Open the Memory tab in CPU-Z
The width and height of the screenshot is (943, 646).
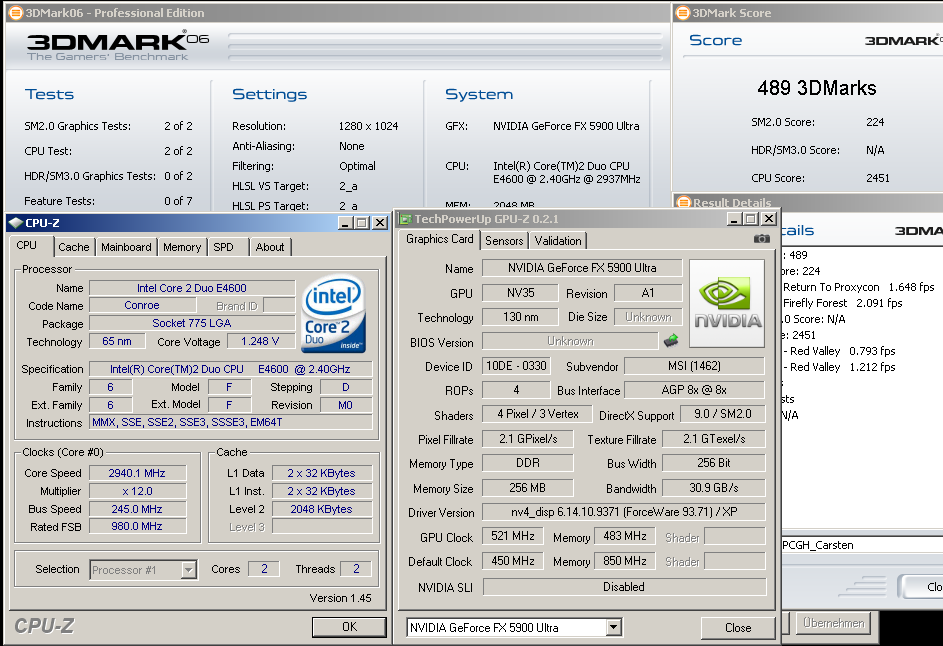182,247
